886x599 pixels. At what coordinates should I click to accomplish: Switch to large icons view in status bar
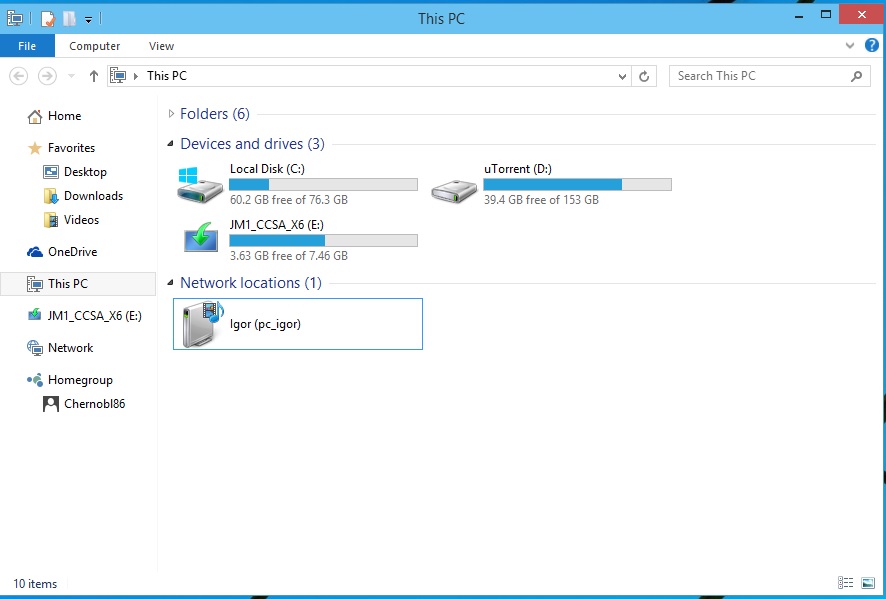[868, 583]
